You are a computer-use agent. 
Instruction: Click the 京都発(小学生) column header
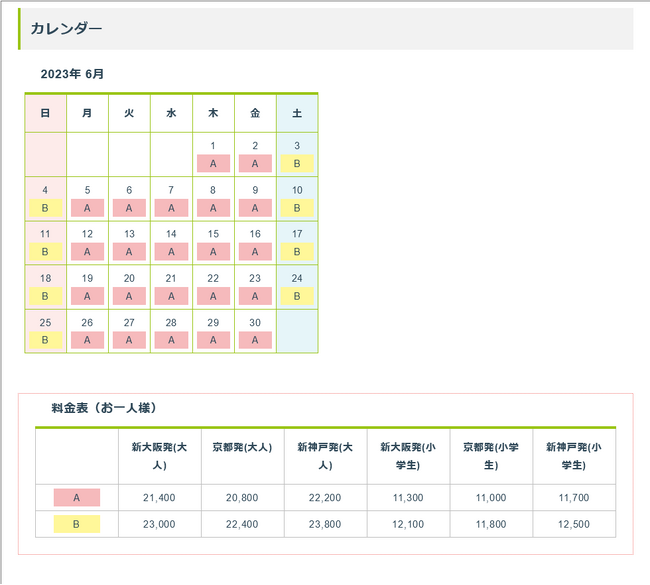coord(491,456)
